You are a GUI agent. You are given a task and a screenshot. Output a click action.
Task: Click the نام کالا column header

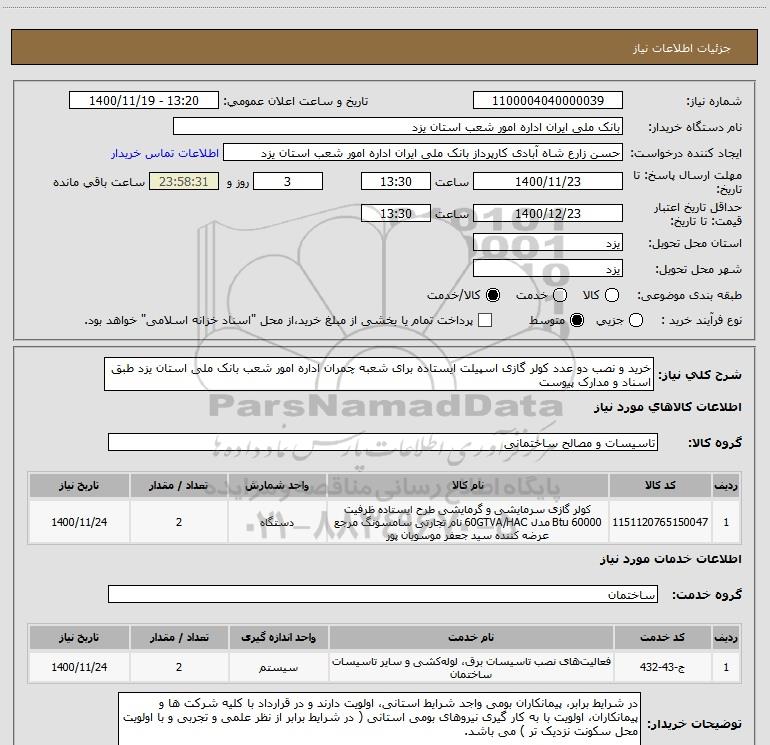click(468, 485)
